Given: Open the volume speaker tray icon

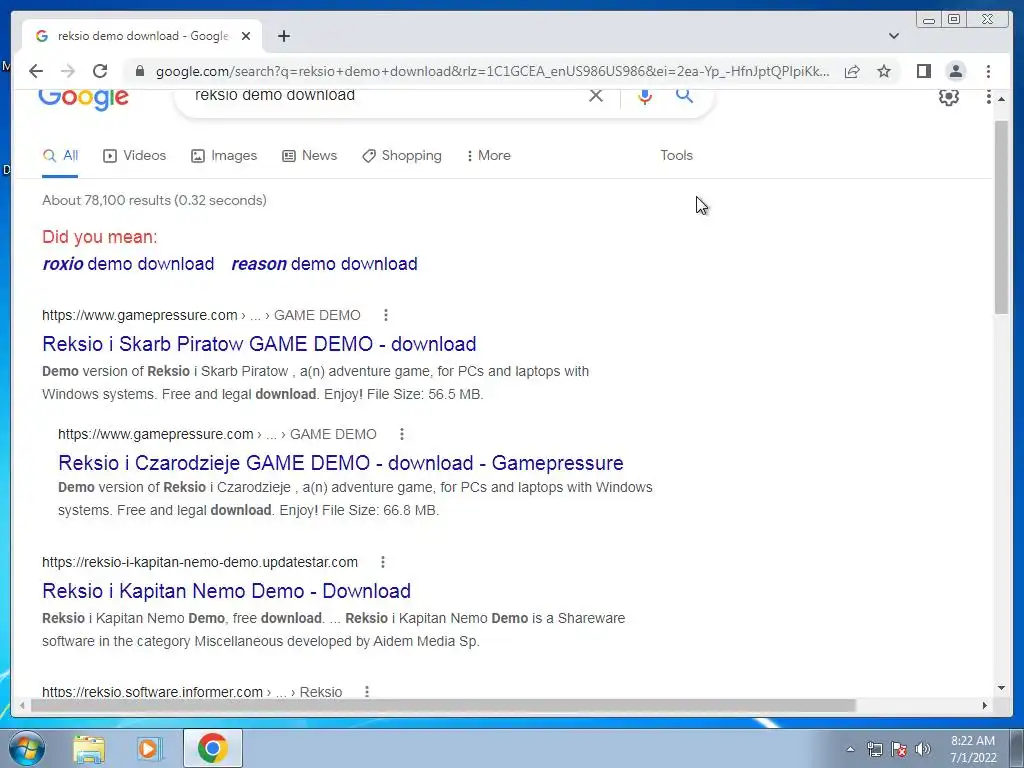Looking at the screenshot, I should pos(923,749).
